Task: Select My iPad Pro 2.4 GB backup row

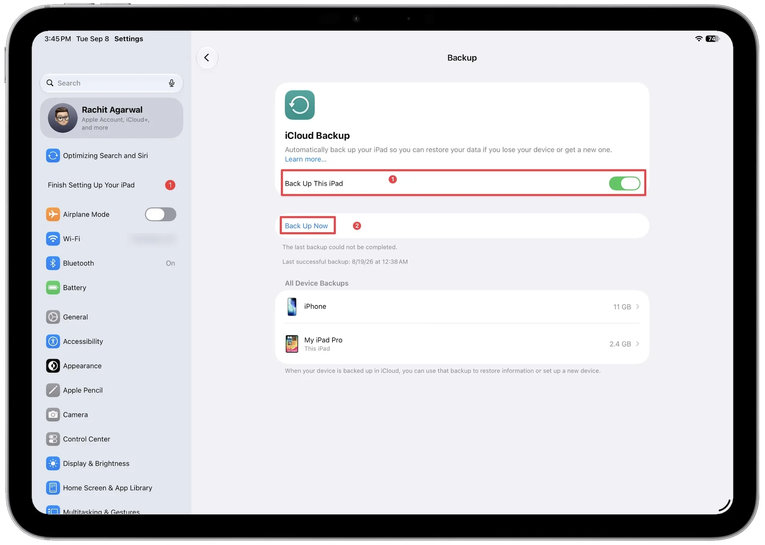Action: click(462, 344)
